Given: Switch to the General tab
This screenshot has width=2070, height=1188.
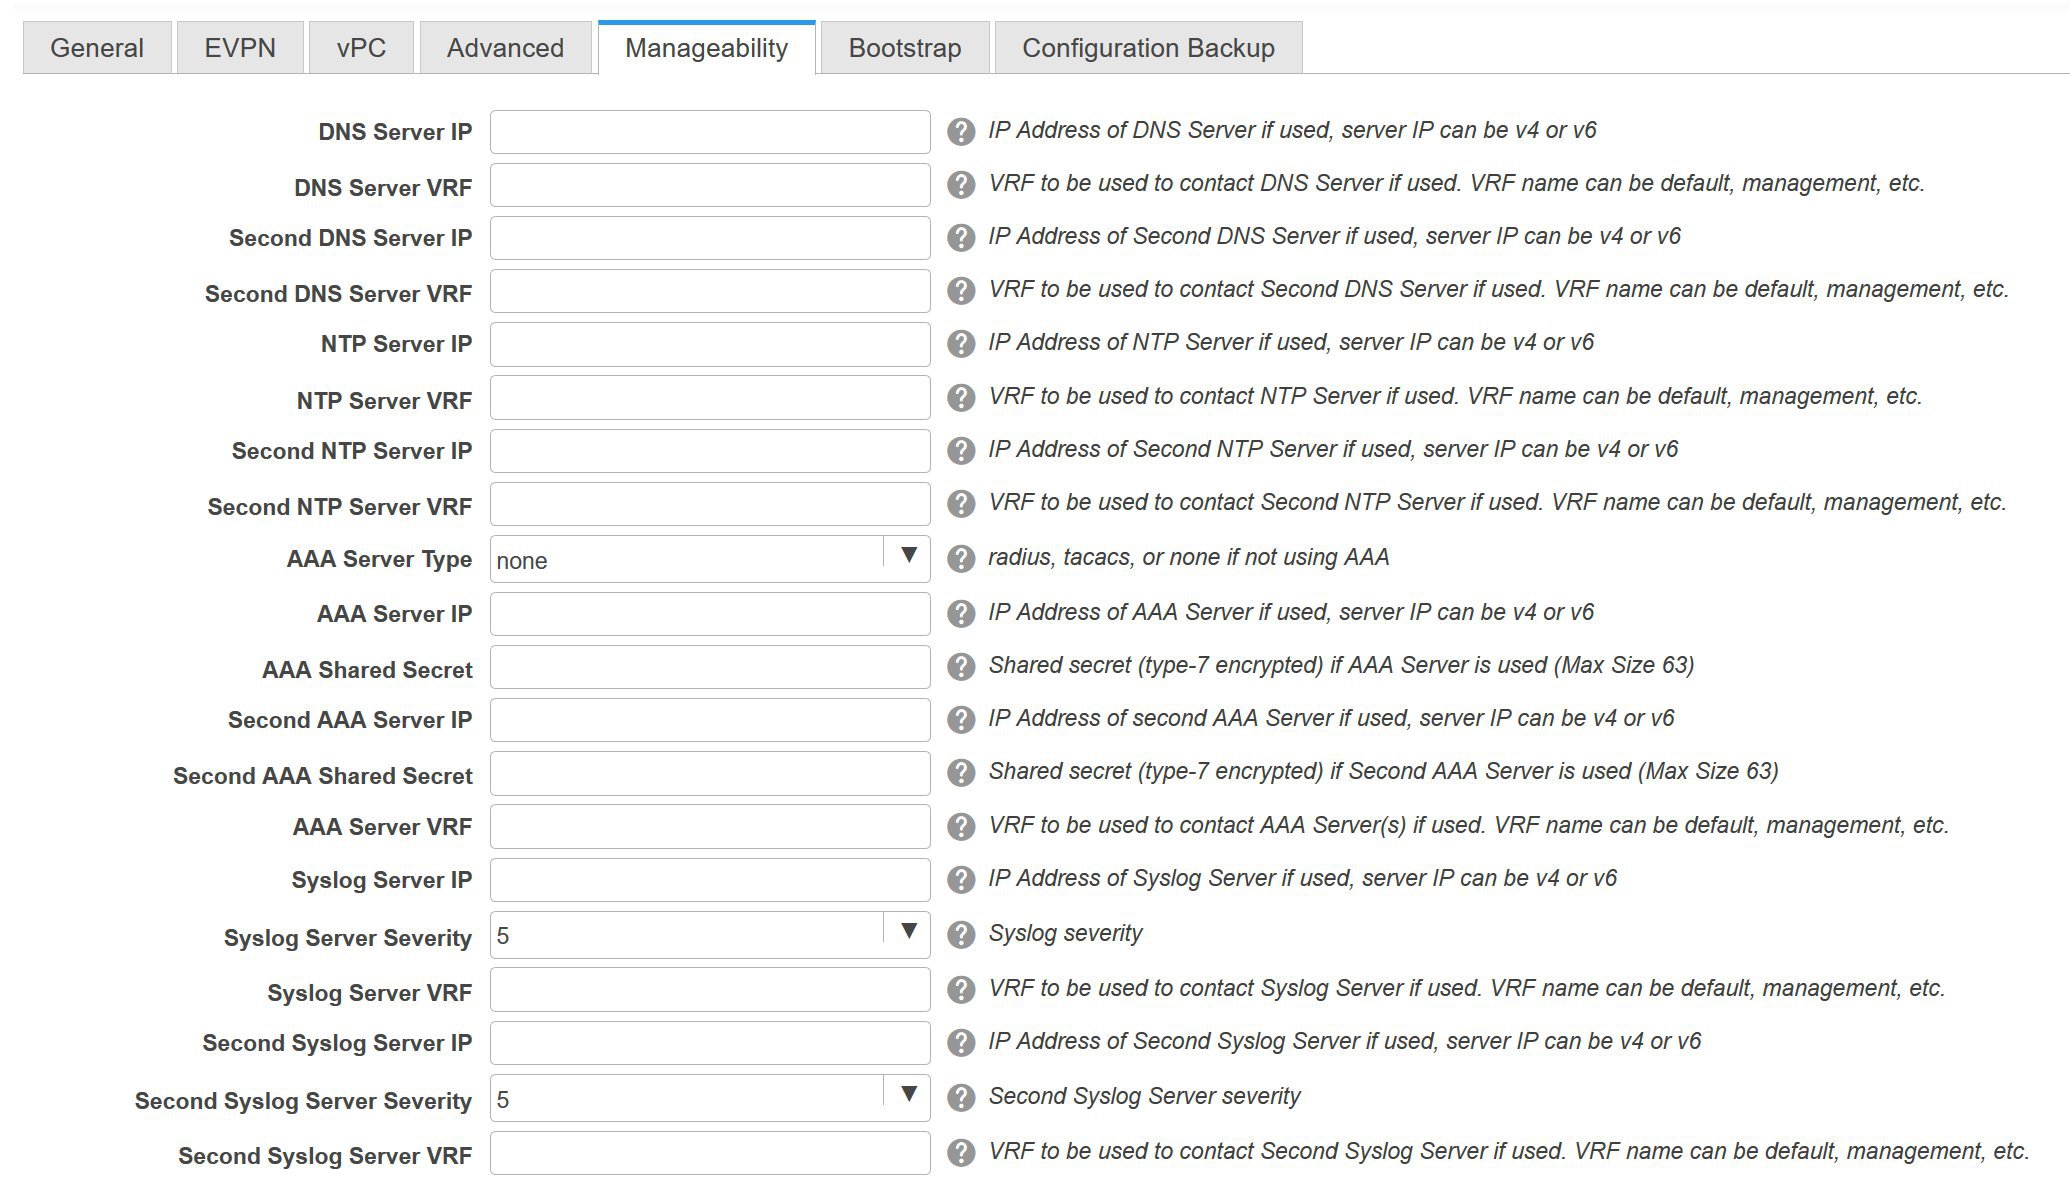Looking at the screenshot, I should click(x=97, y=48).
